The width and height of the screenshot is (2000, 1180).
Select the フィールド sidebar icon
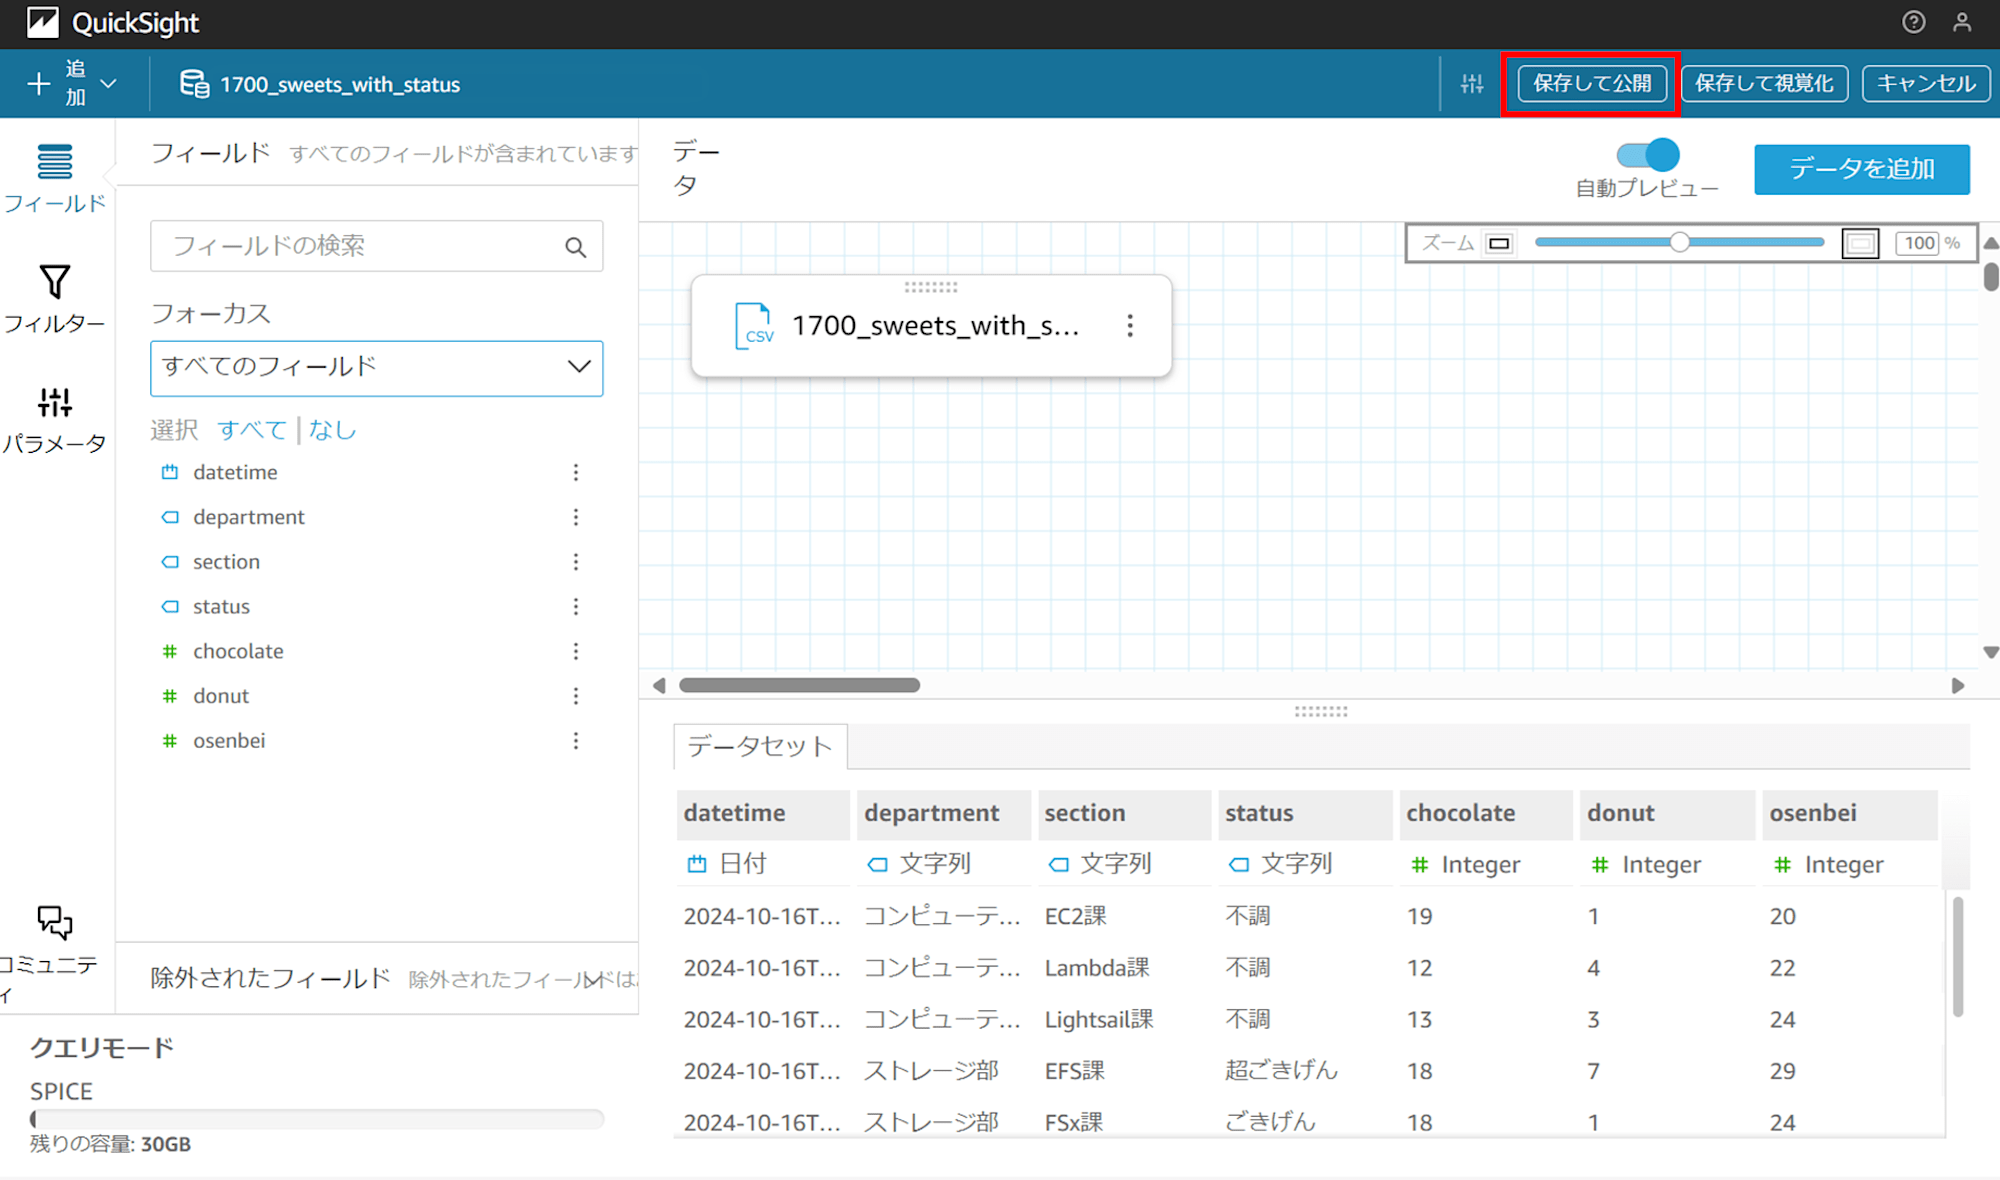[x=55, y=178]
